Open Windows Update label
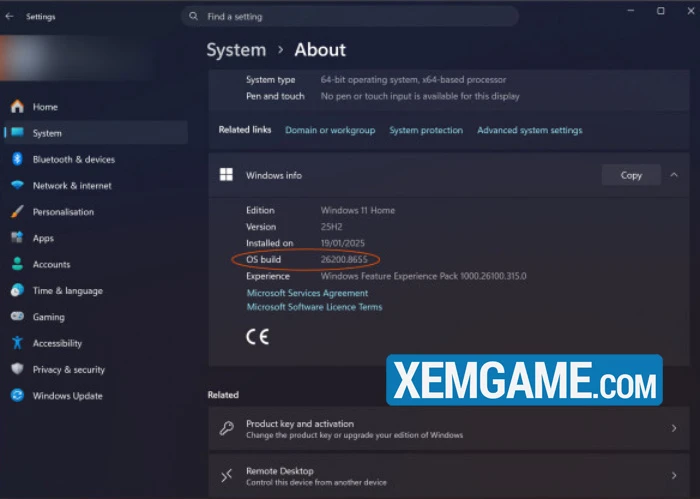This screenshot has height=499, width=700. click(67, 396)
